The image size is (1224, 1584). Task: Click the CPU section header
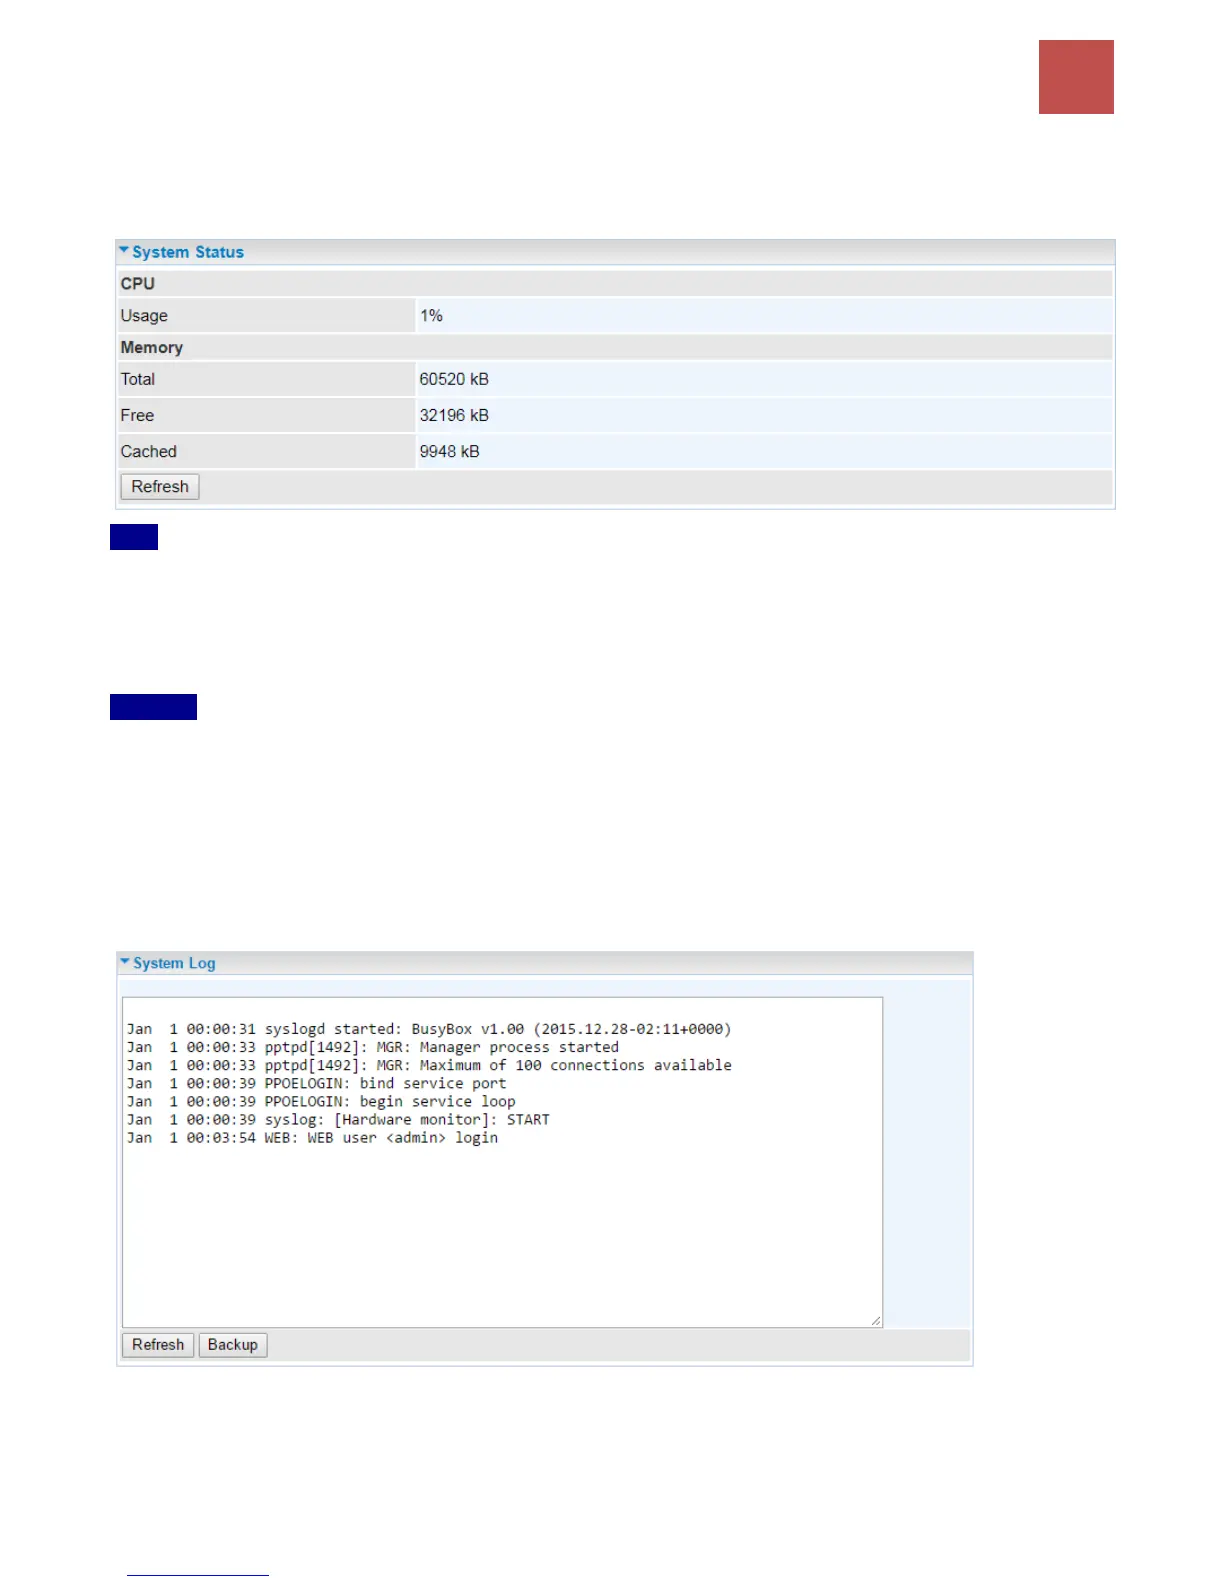tap(615, 284)
